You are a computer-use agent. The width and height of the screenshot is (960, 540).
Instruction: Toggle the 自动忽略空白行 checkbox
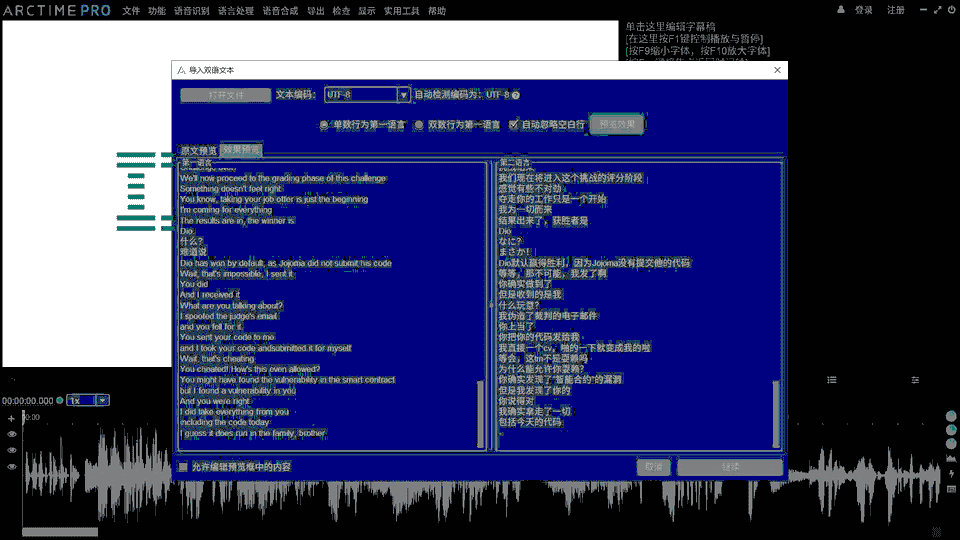pos(514,125)
